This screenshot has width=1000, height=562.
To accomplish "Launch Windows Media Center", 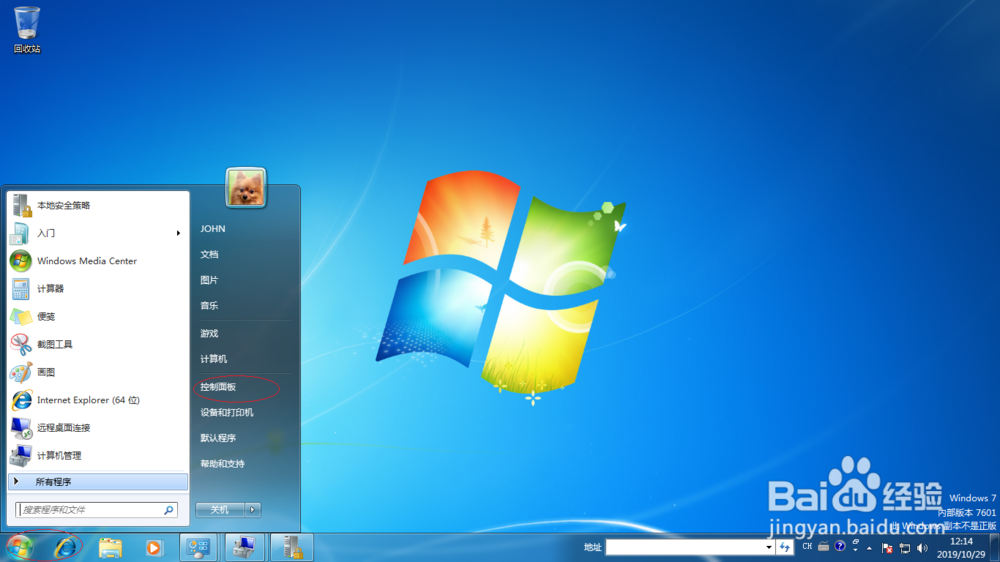I will point(98,261).
